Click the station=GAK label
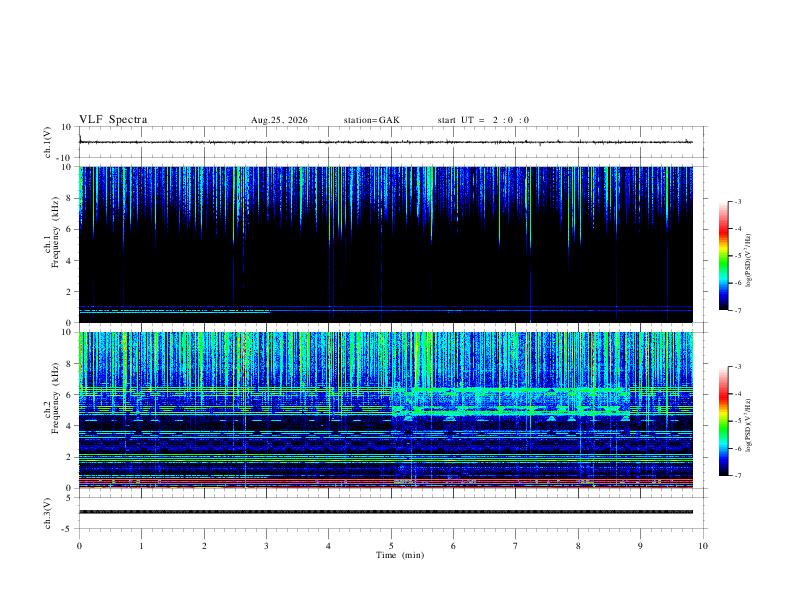Image resolution: width=792 pixels, height=612 pixels. pyautogui.click(x=371, y=120)
